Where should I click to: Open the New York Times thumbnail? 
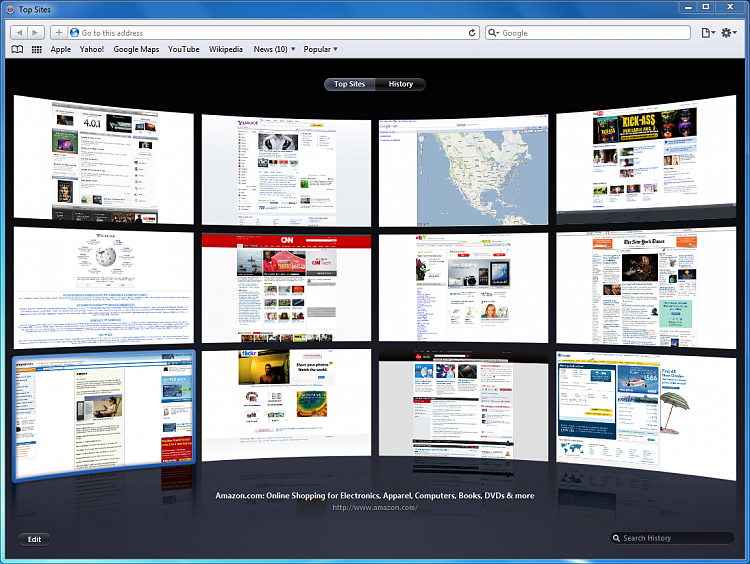646,287
